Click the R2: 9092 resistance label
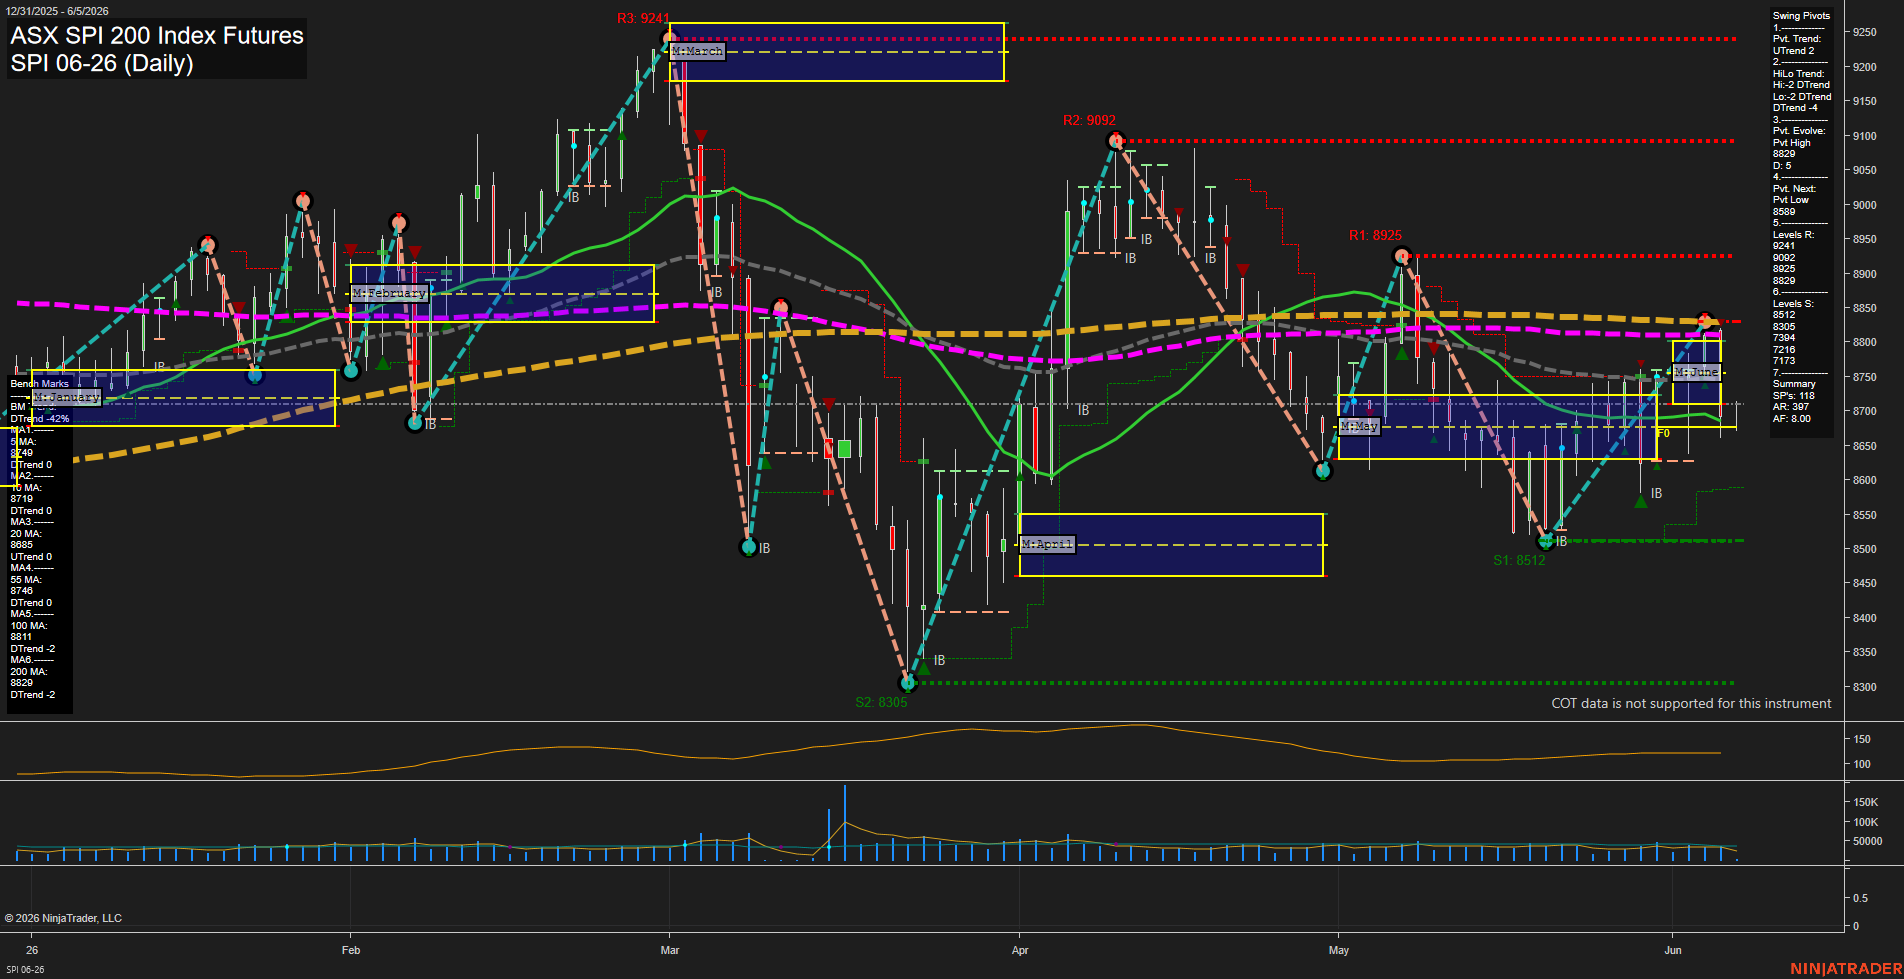This screenshot has width=1904, height=979. tap(1089, 120)
